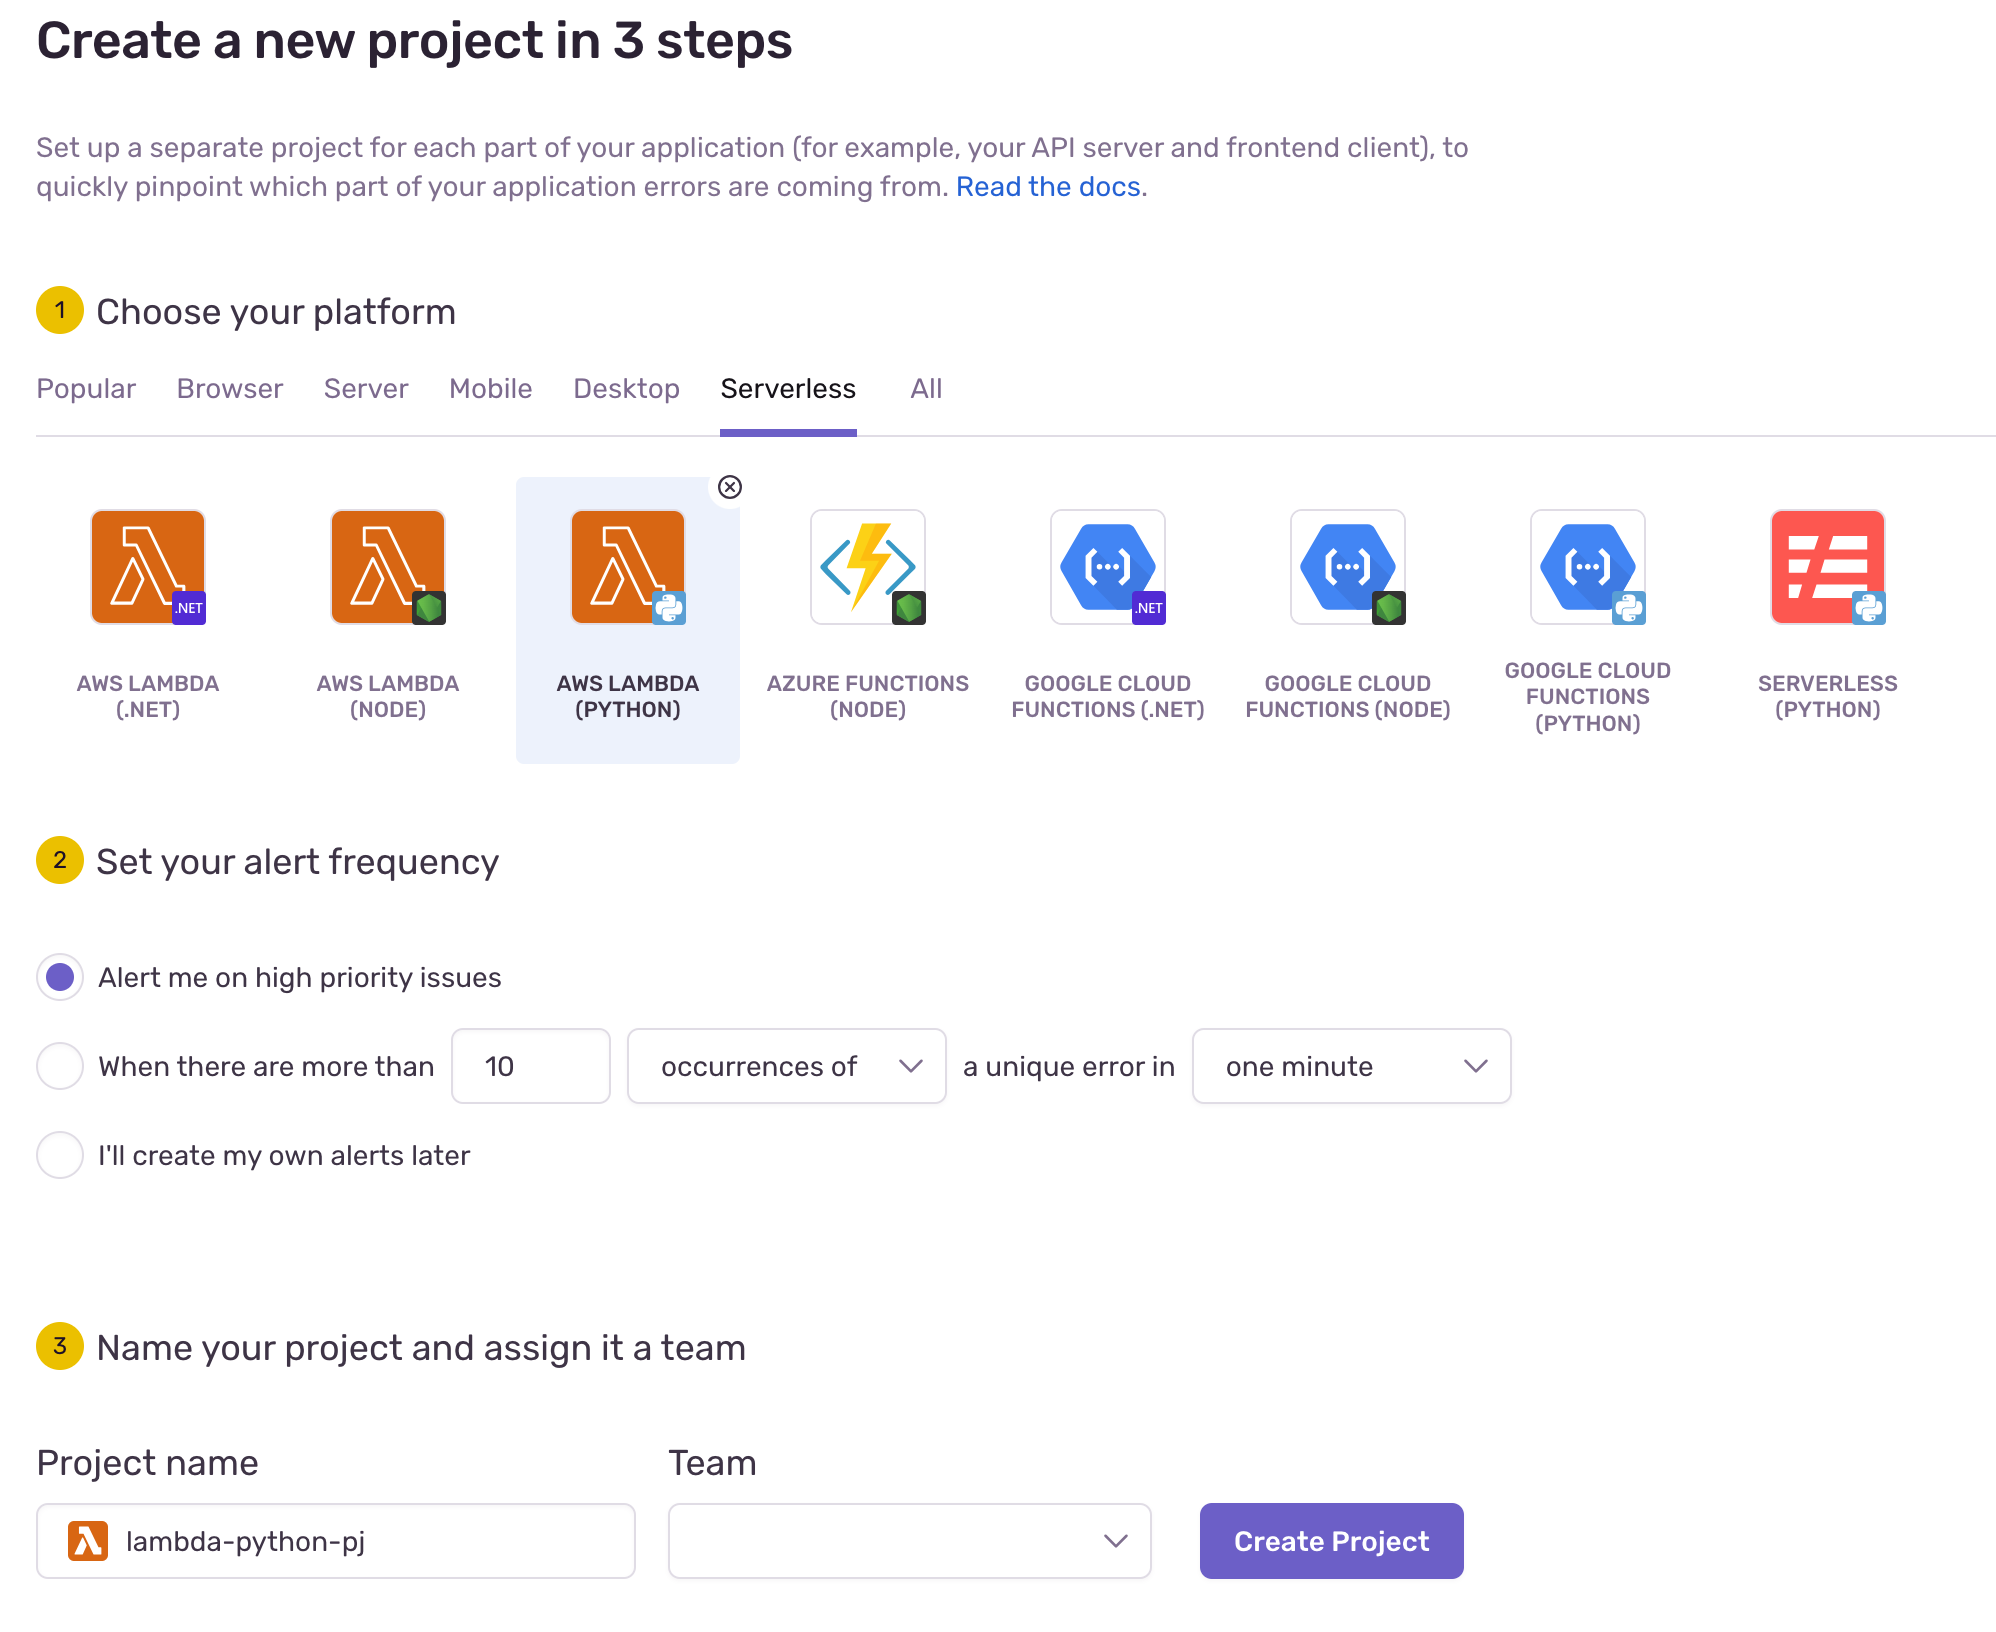
Task: Switch to the Mobile platform tab
Action: click(x=490, y=389)
